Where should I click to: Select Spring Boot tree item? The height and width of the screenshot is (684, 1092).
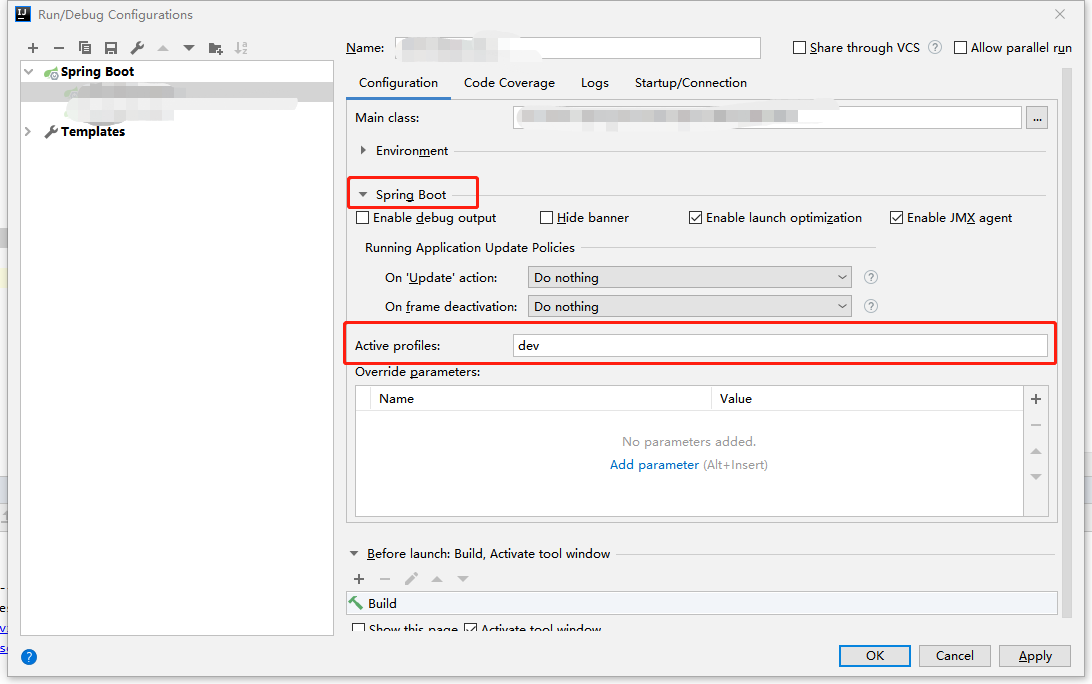click(97, 72)
